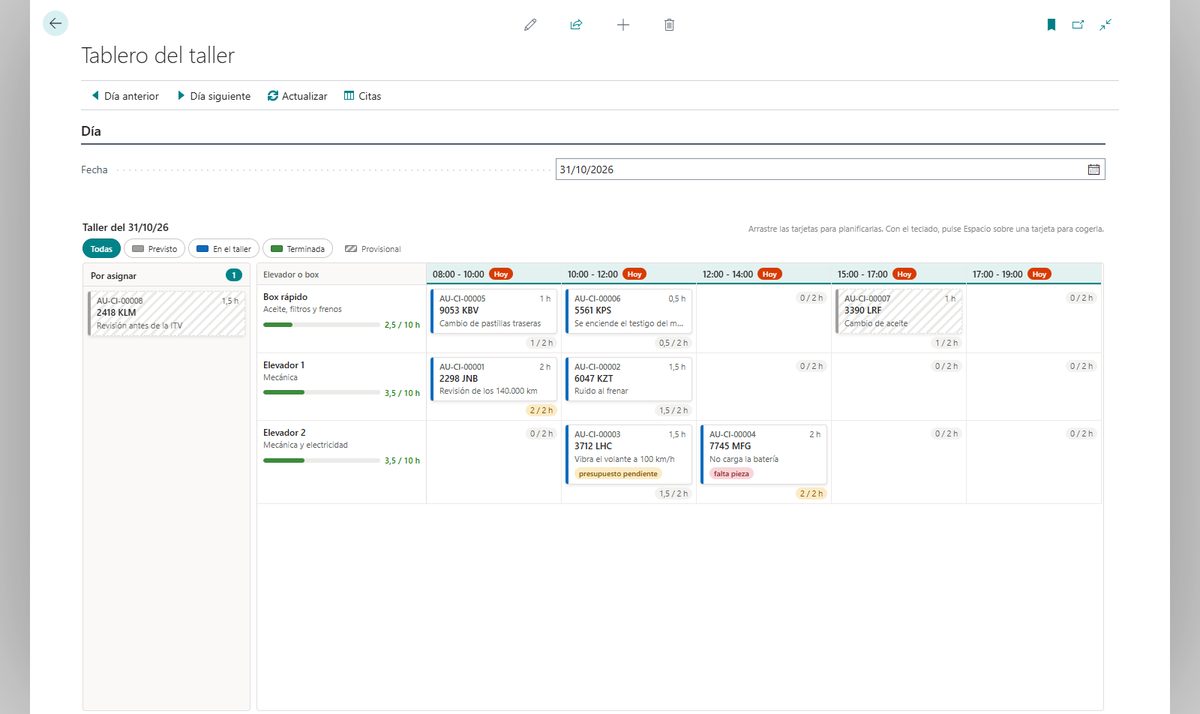Open the calendar date picker icon

pyautogui.click(x=1094, y=170)
